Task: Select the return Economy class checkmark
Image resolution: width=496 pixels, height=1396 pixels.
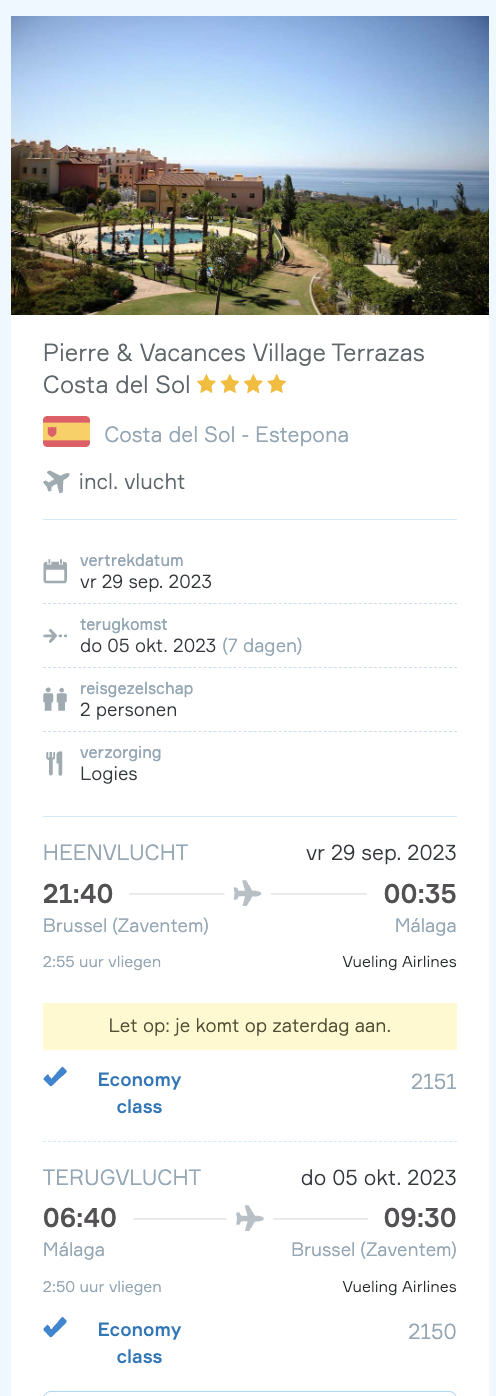Action: tap(55, 1327)
